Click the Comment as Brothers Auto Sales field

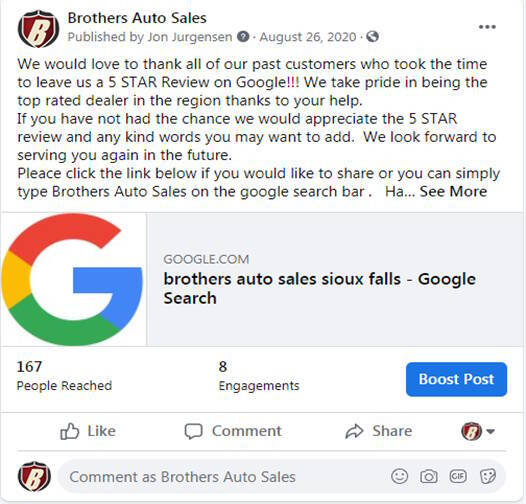pos(281,476)
